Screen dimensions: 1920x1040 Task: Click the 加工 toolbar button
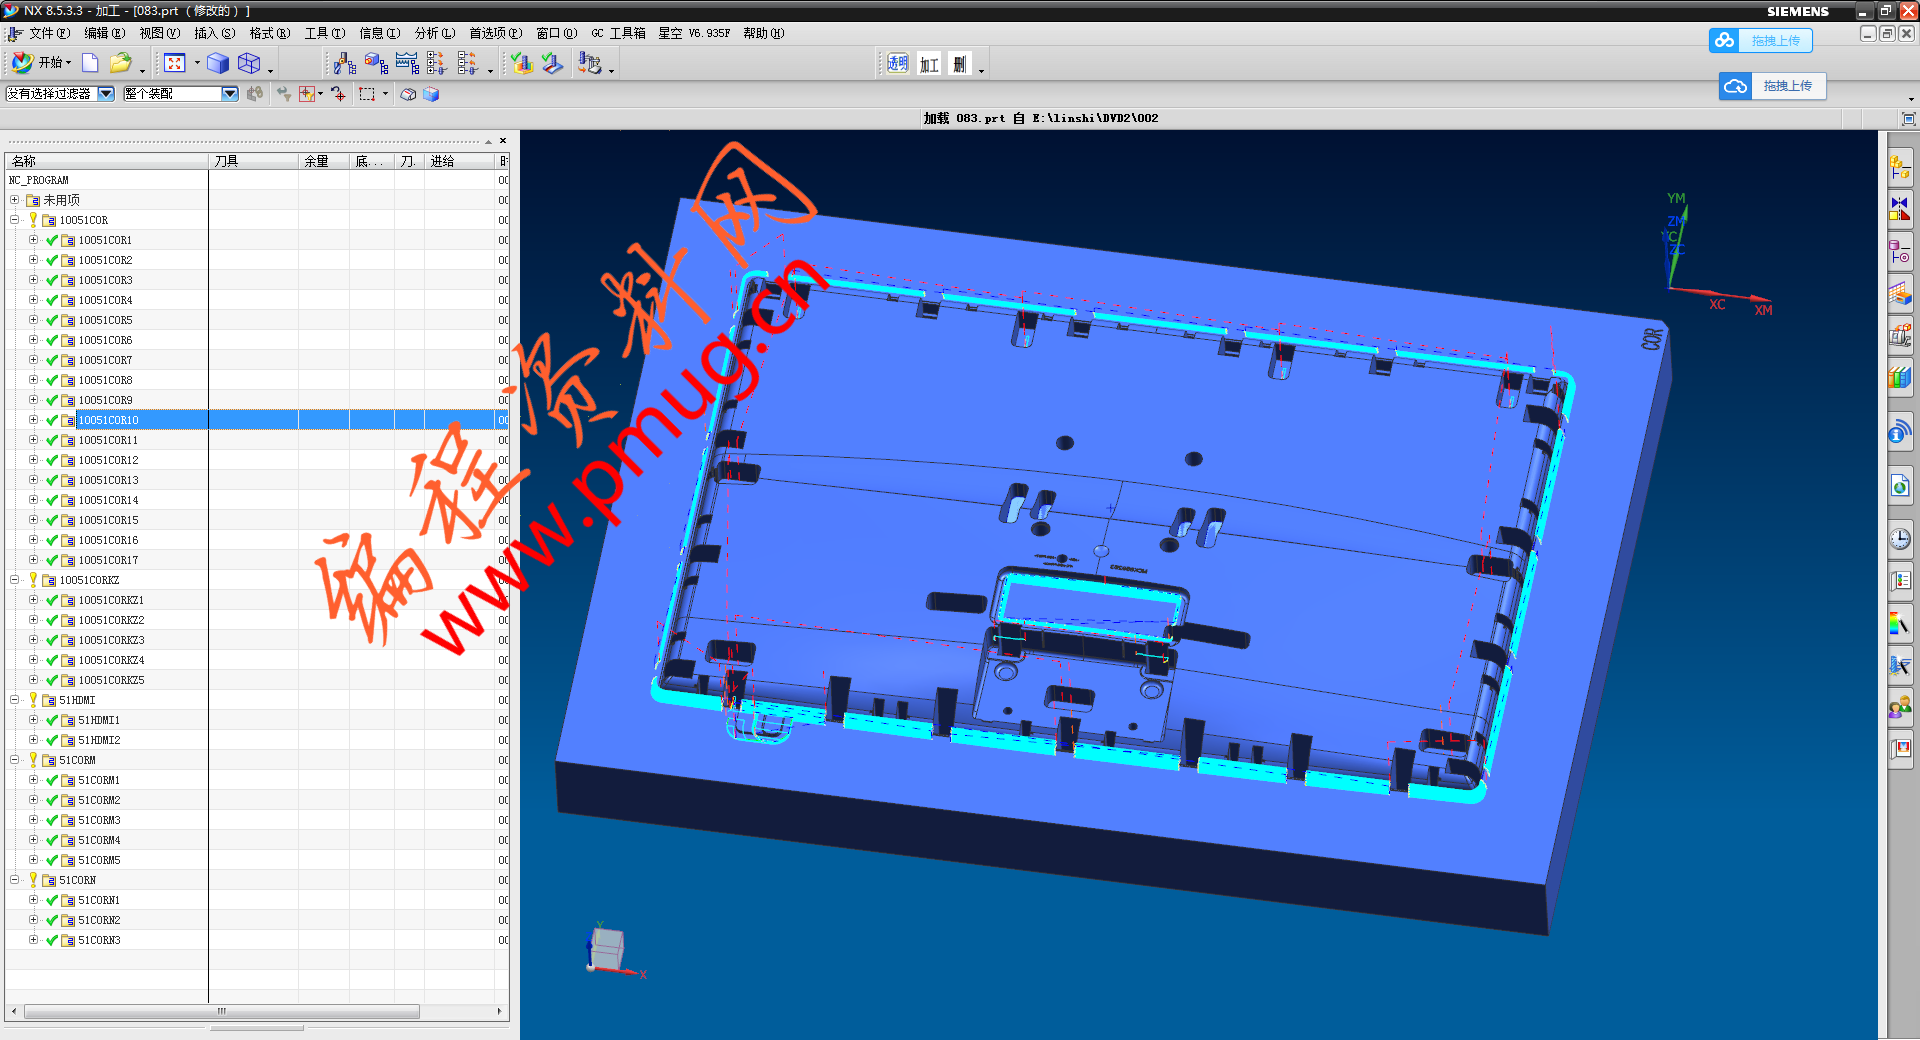point(929,64)
